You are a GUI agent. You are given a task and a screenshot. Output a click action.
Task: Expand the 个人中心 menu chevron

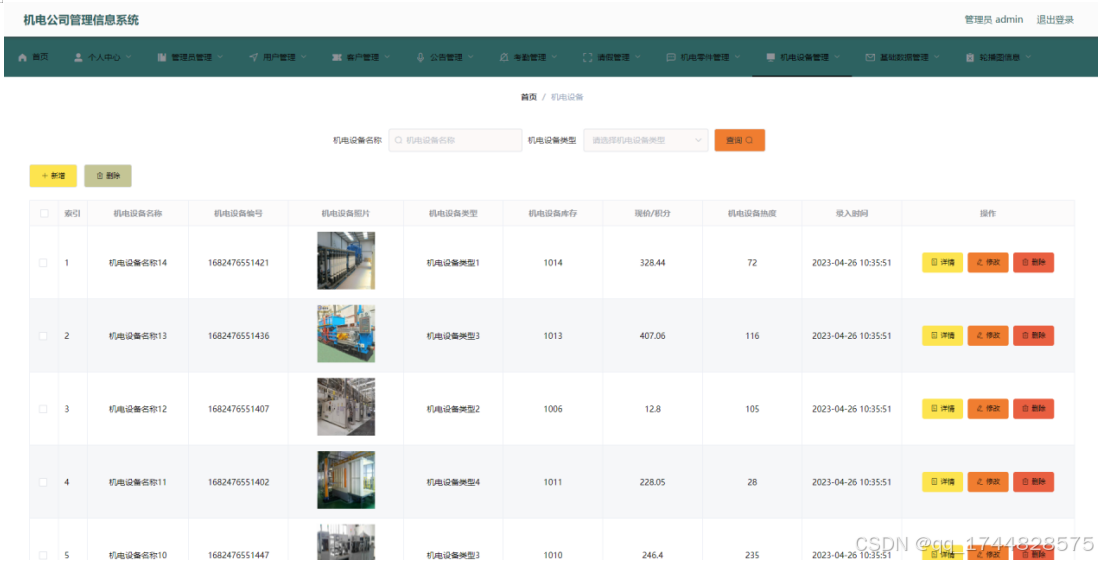click(129, 57)
